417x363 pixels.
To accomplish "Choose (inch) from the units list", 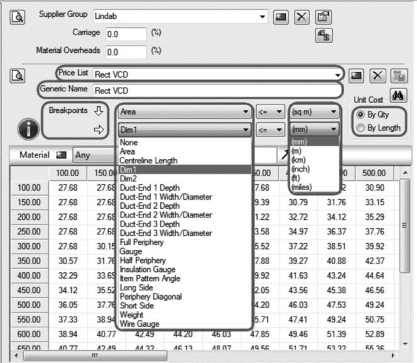I will pyautogui.click(x=300, y=169).
